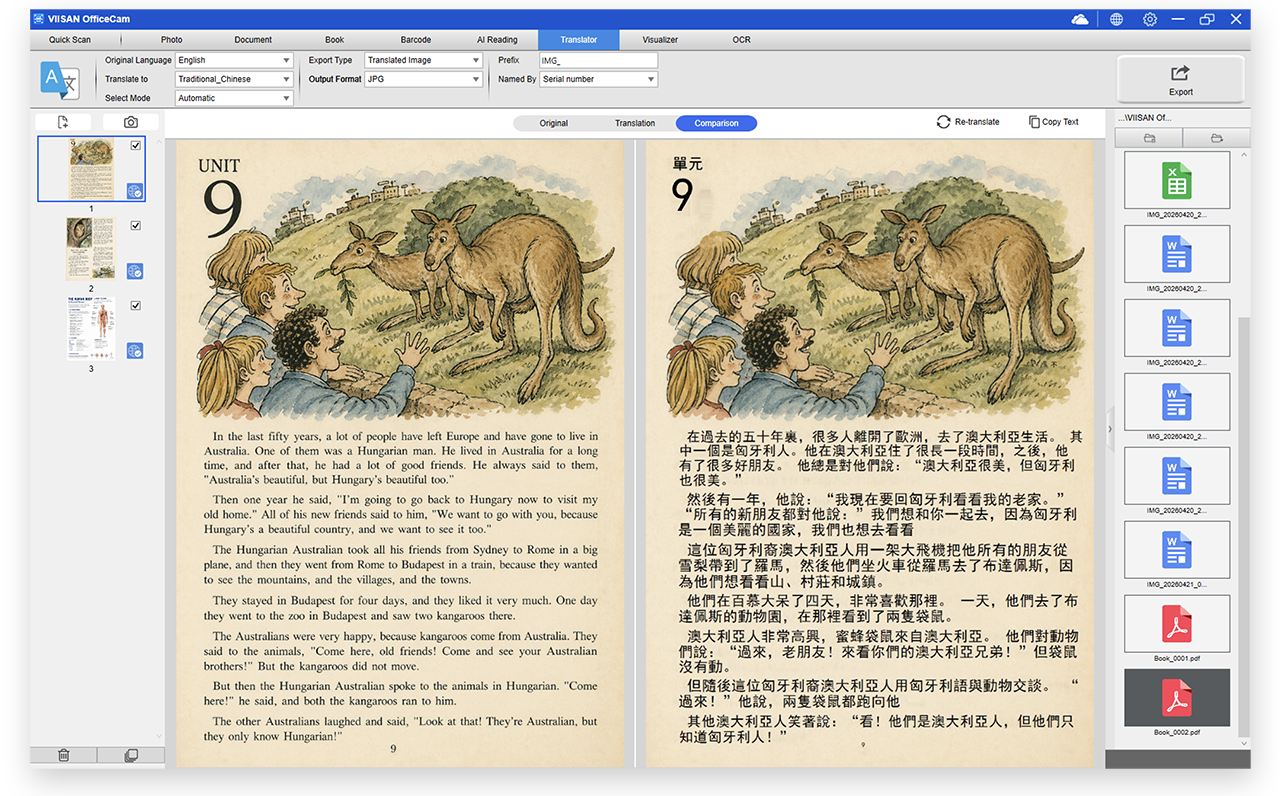Click the open folder icon in output panel
Viewport: 1280px width, 796px height.
[x=1216, y=138]
